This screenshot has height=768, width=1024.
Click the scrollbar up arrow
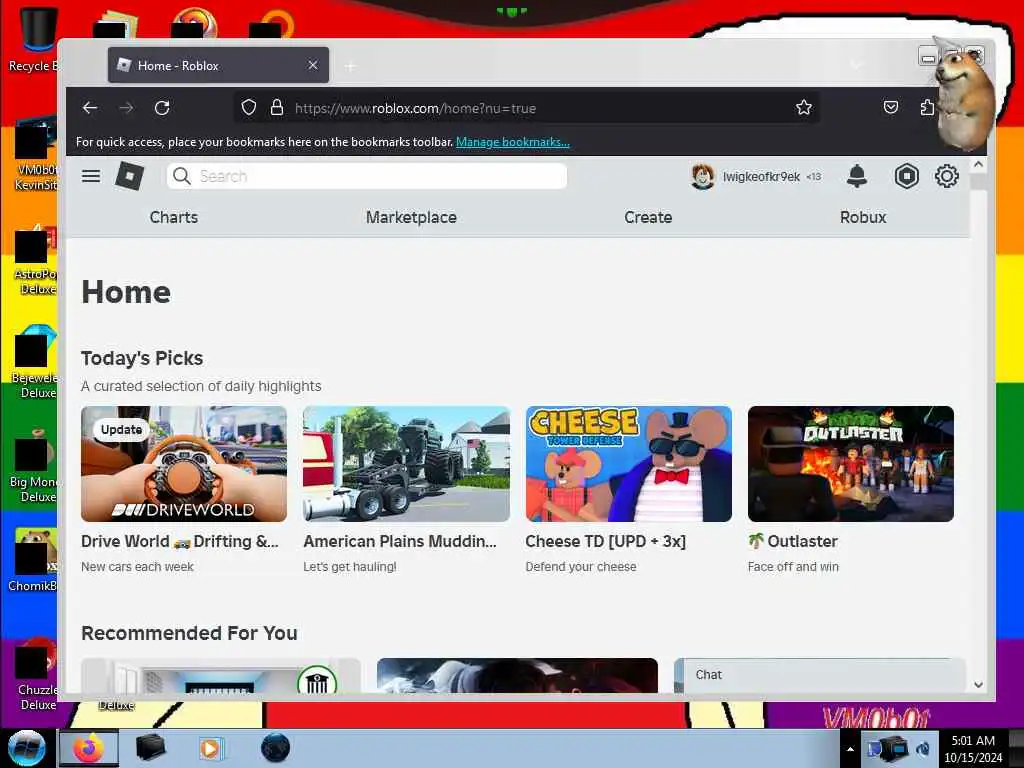click(978, 165)
